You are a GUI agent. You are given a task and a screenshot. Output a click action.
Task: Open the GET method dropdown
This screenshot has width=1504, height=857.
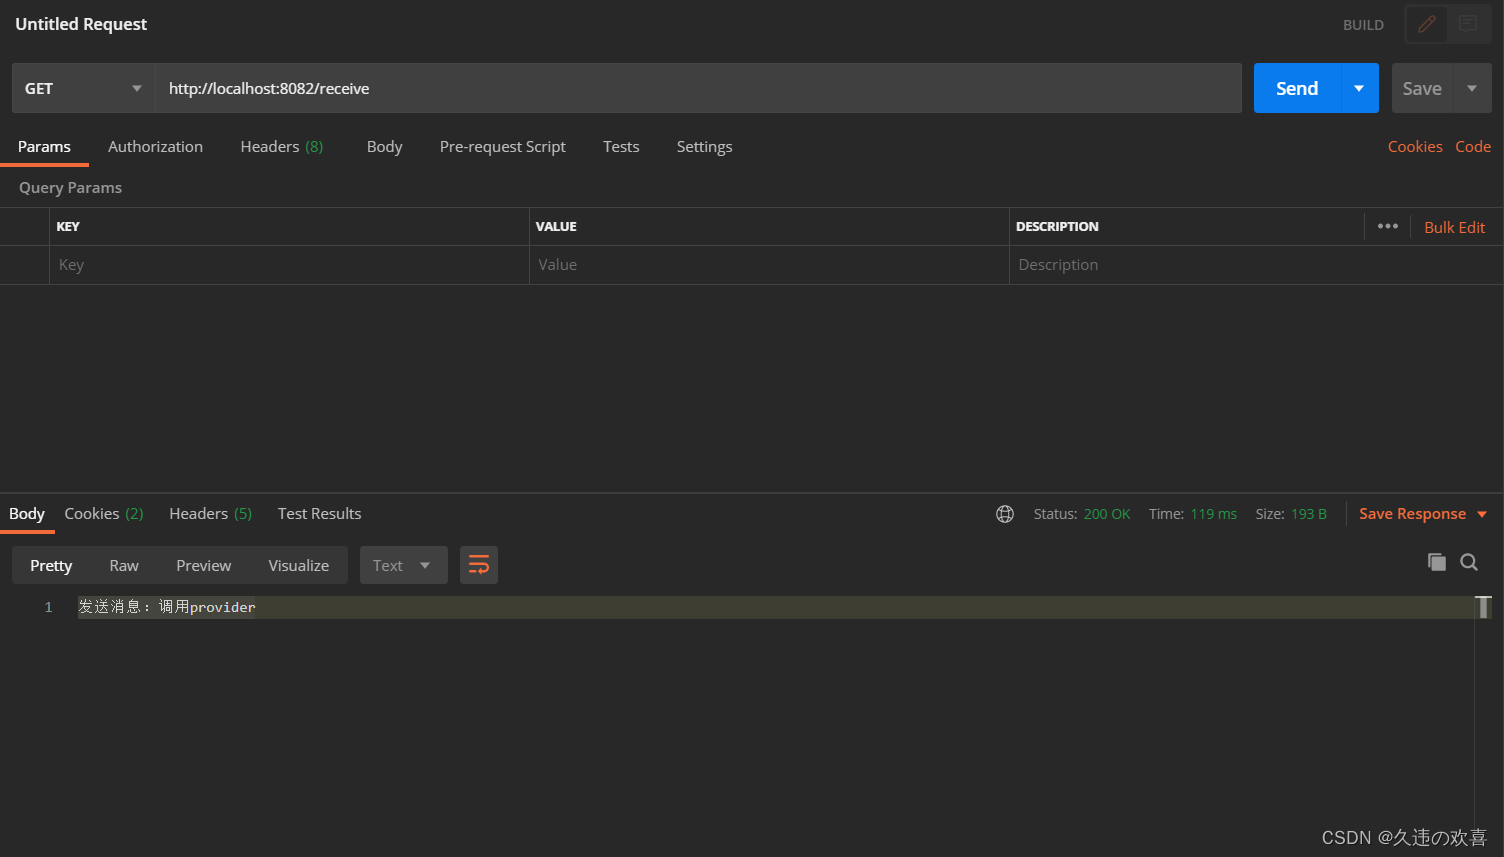pos(83,88)
